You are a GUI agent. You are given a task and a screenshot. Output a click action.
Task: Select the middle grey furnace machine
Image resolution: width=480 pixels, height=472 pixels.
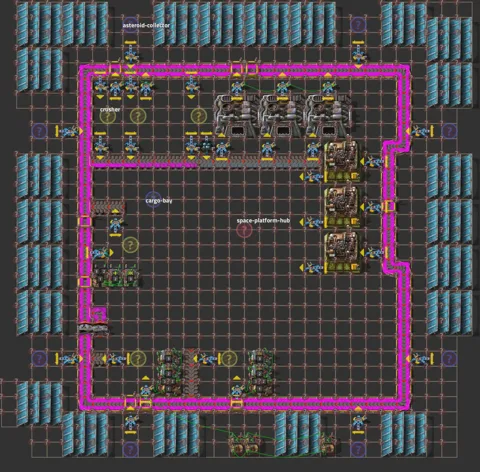click(x=282, y=116)
